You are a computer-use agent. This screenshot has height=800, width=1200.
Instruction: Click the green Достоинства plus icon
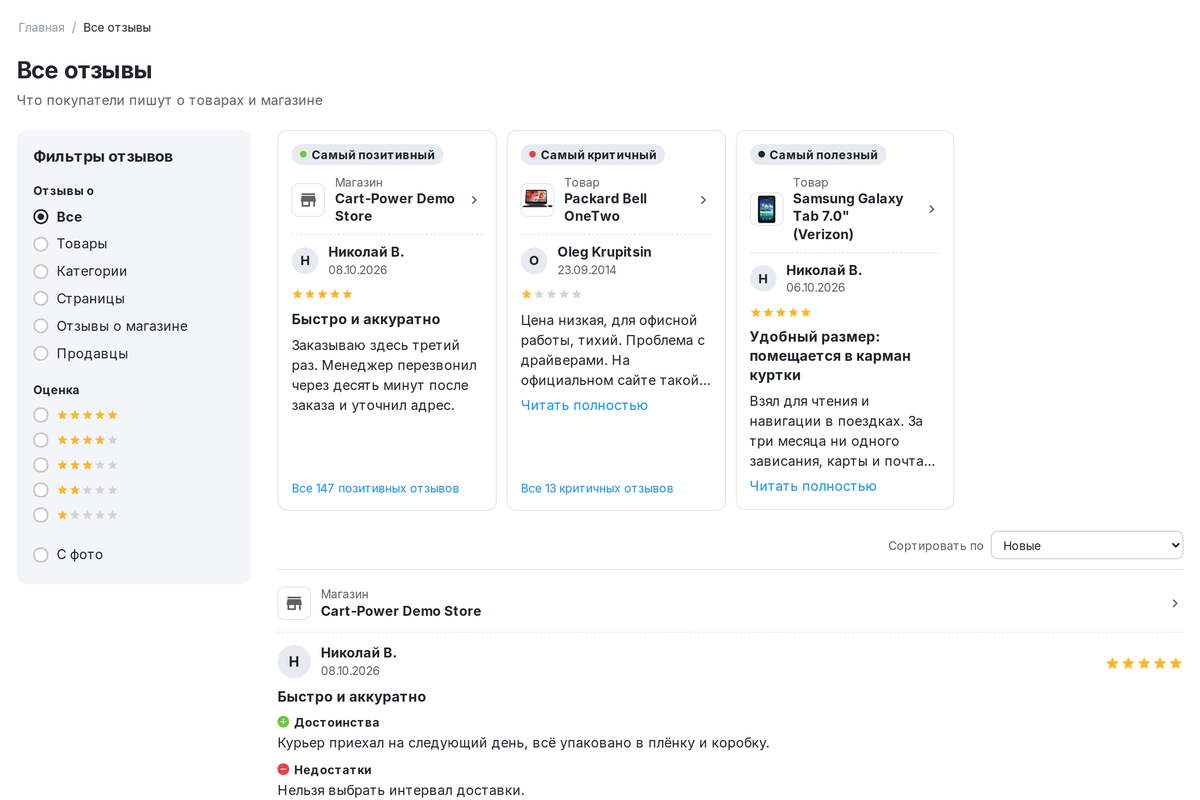283,722
